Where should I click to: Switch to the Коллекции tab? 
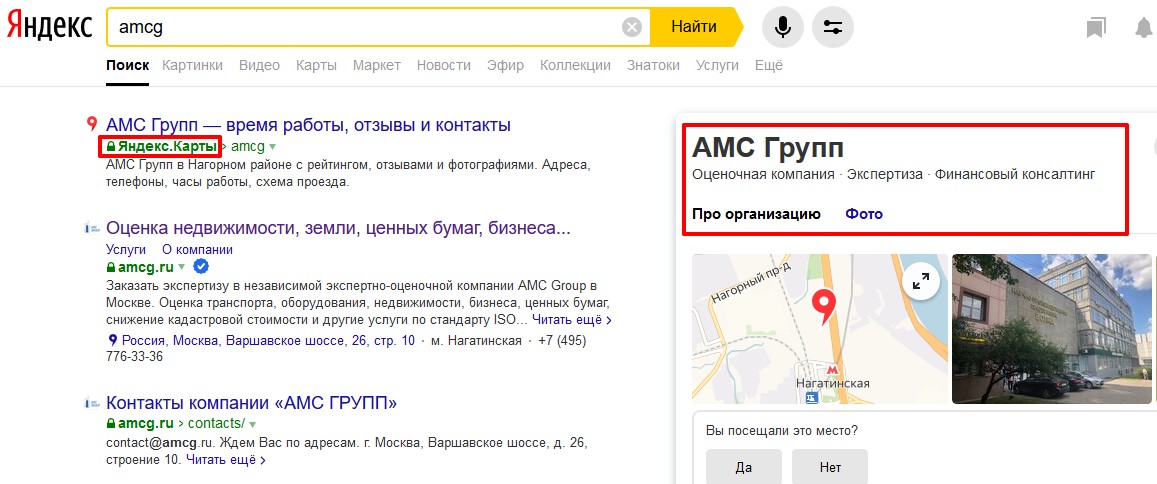pos(576,65)
